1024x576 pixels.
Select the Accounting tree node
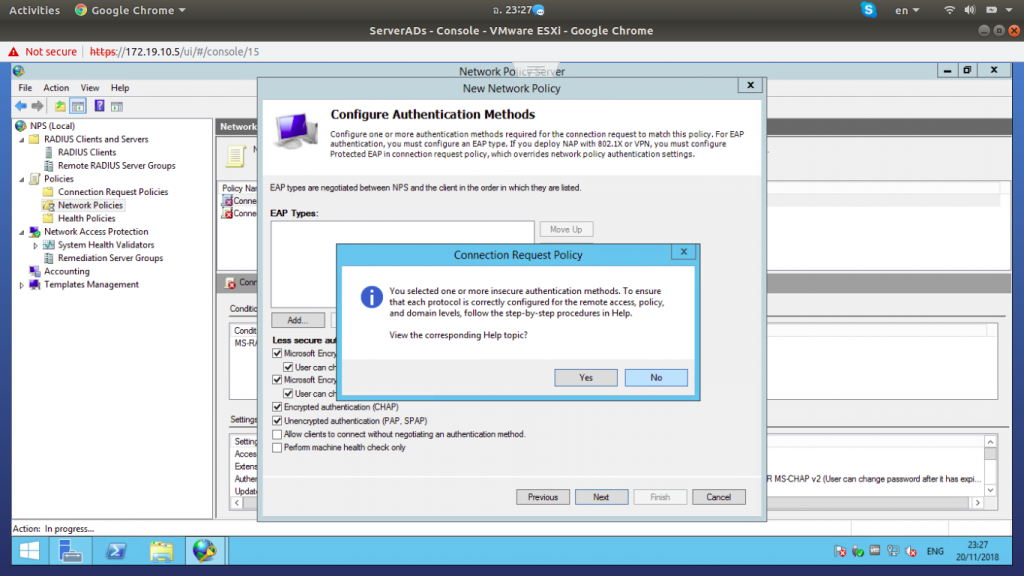[67, 272]
